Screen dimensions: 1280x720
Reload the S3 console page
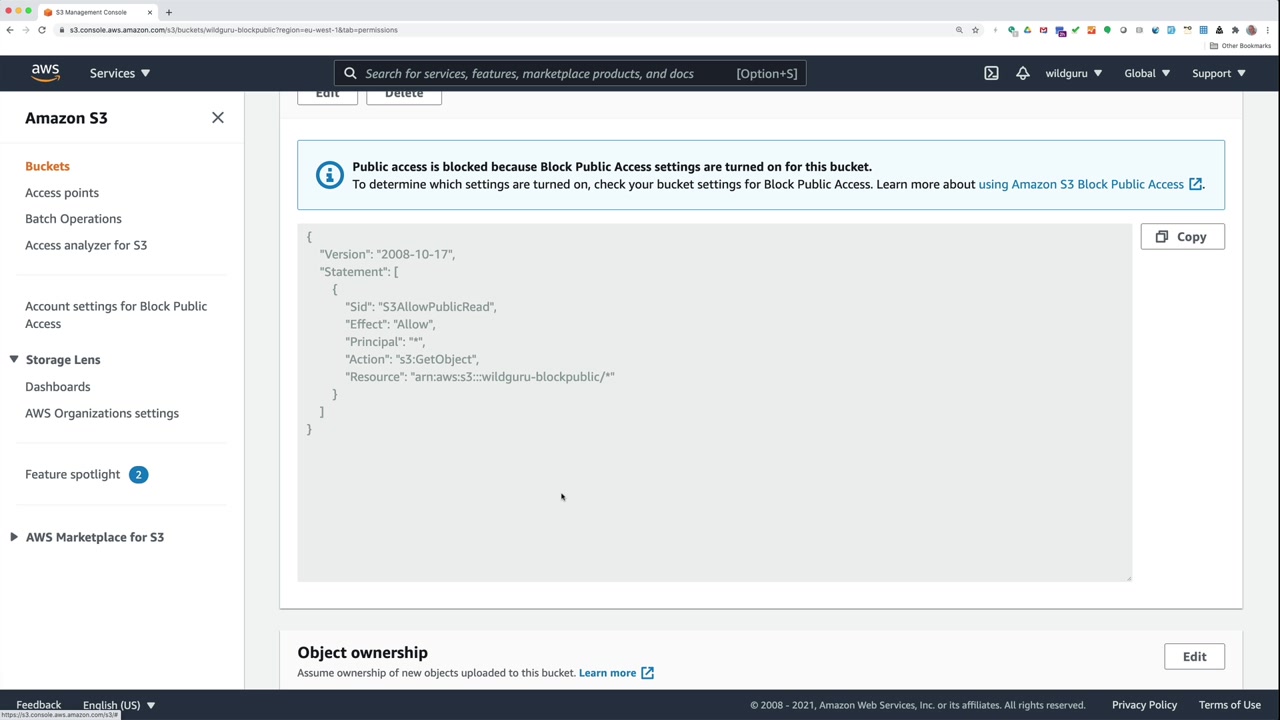tap(42, 30)
